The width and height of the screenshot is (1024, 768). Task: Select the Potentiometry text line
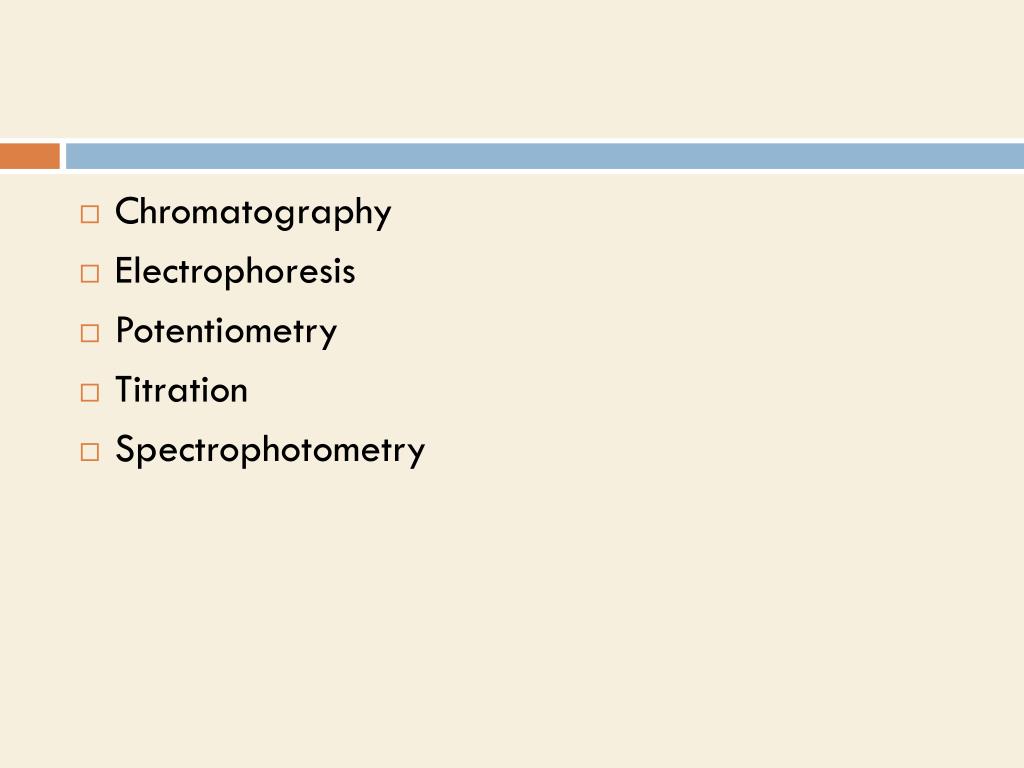(x=226, y=331)
